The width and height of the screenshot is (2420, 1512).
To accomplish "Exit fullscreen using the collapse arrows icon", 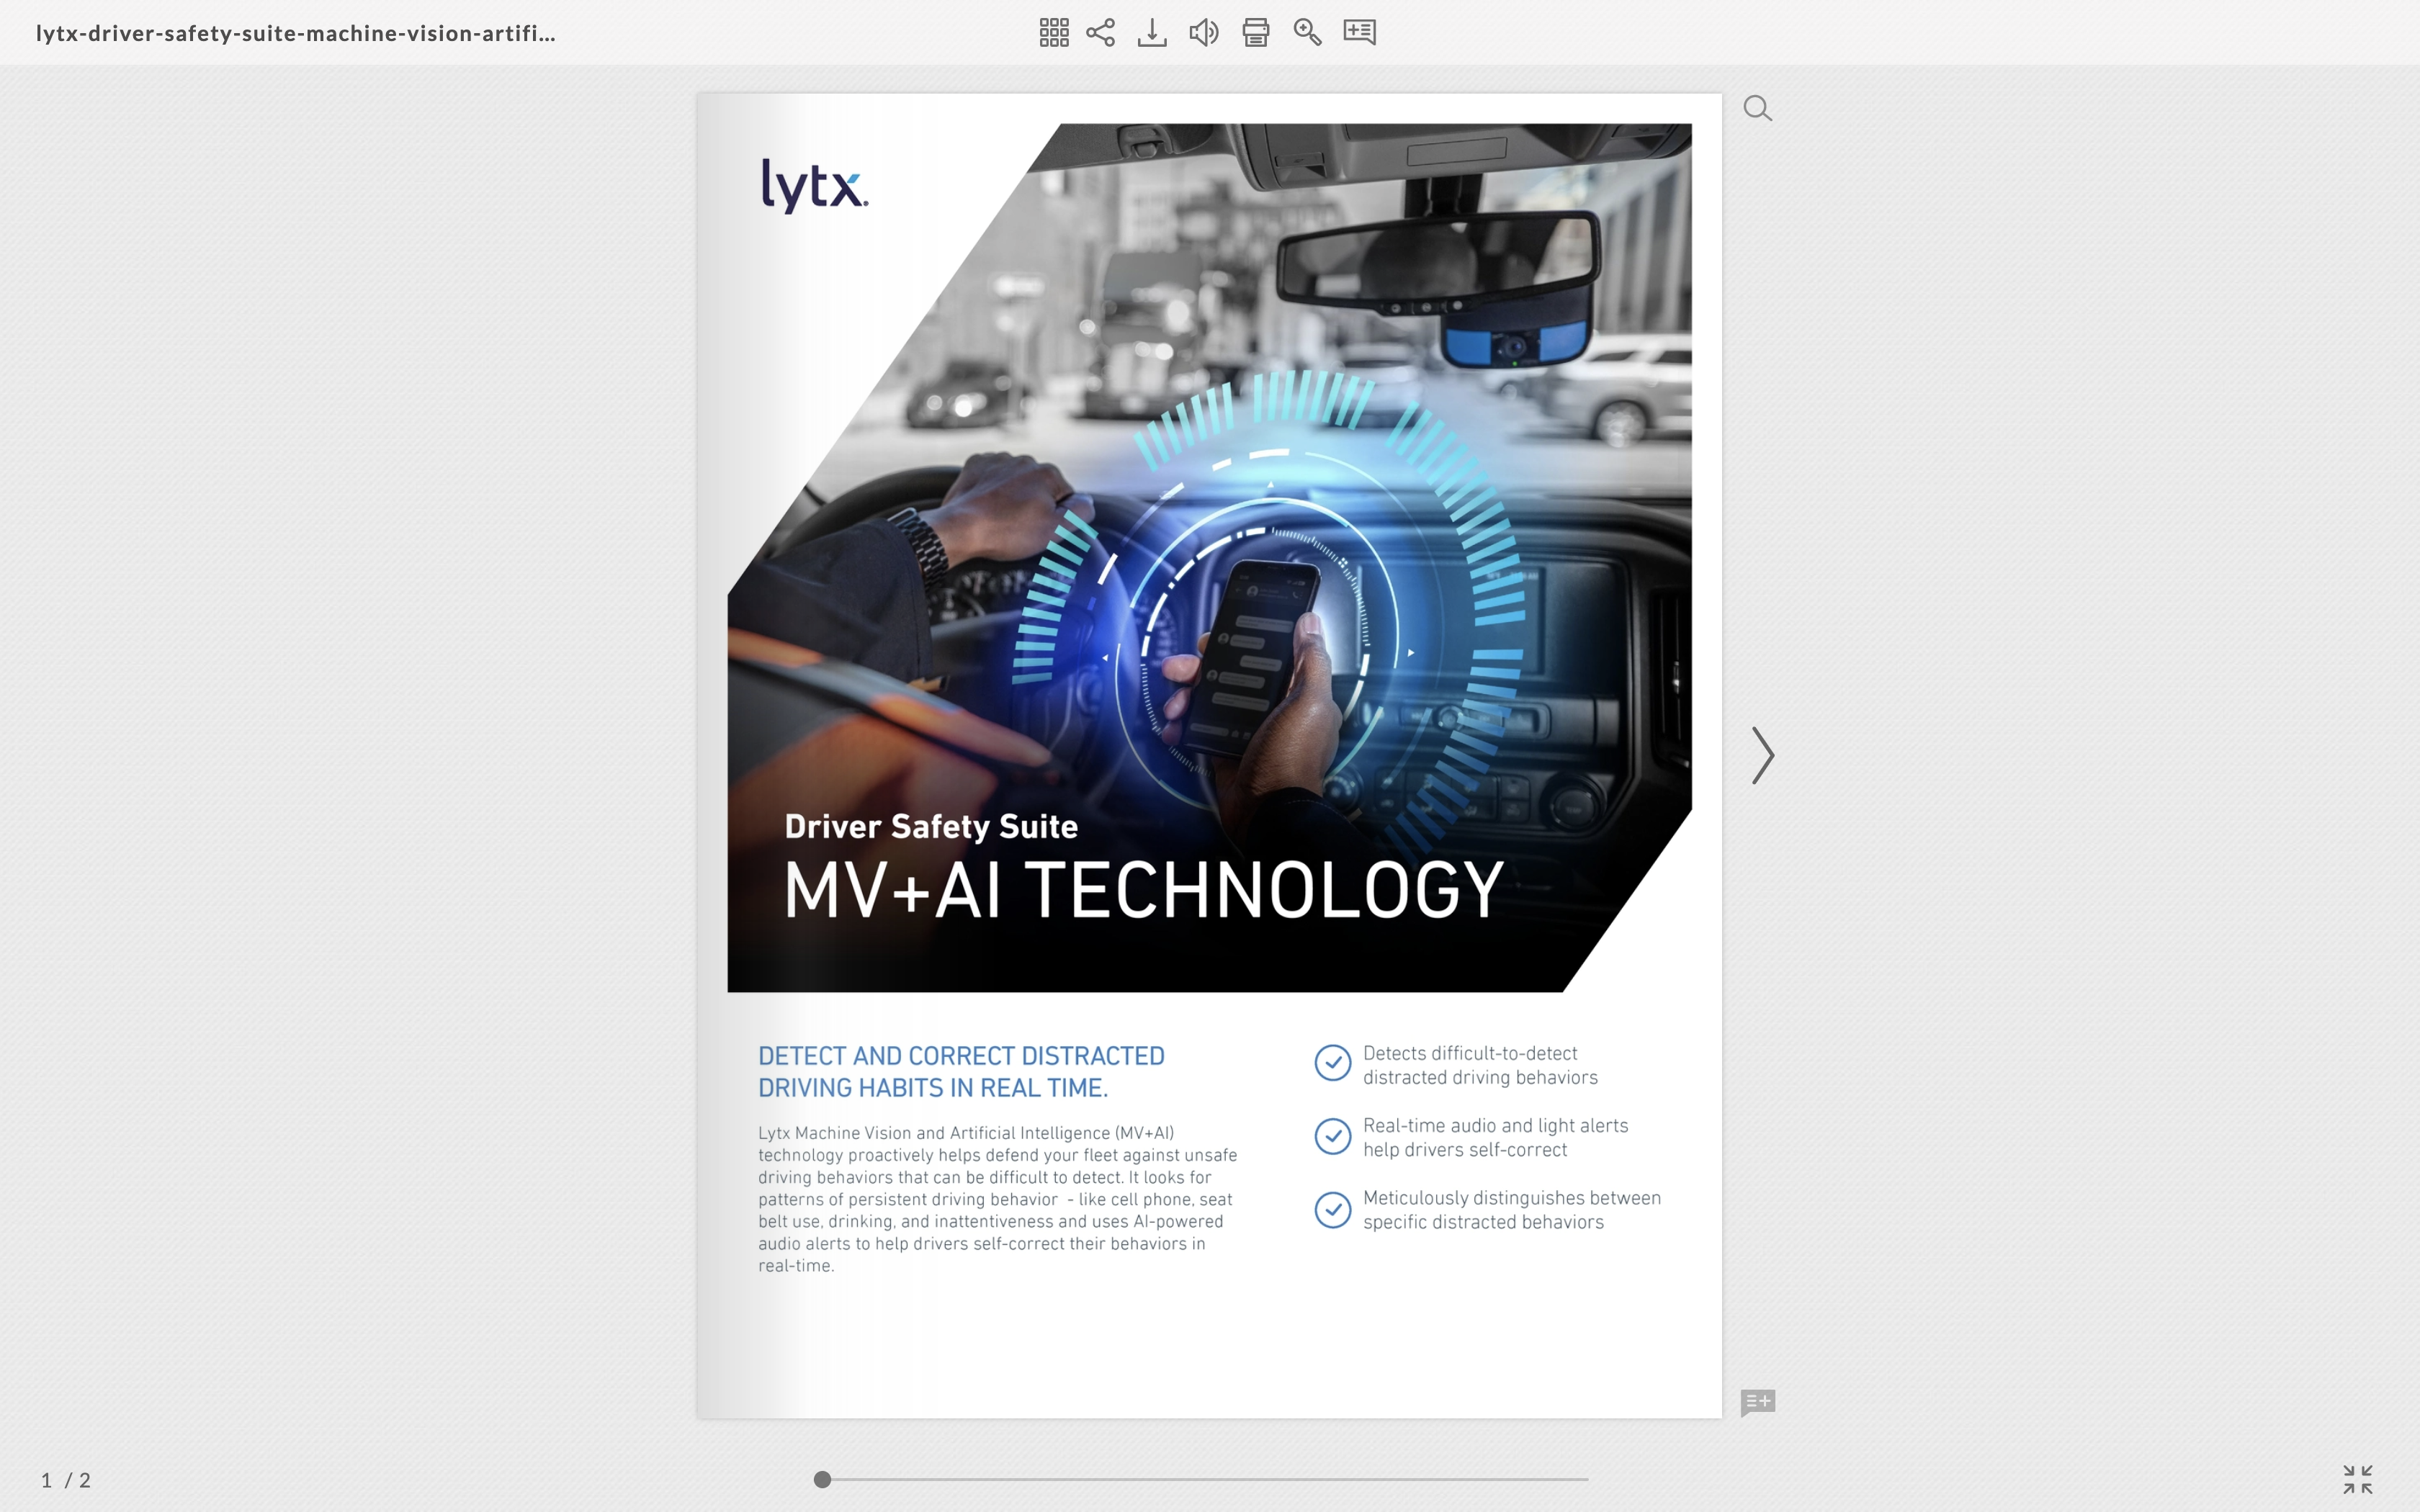I will coord(2357,1479).
